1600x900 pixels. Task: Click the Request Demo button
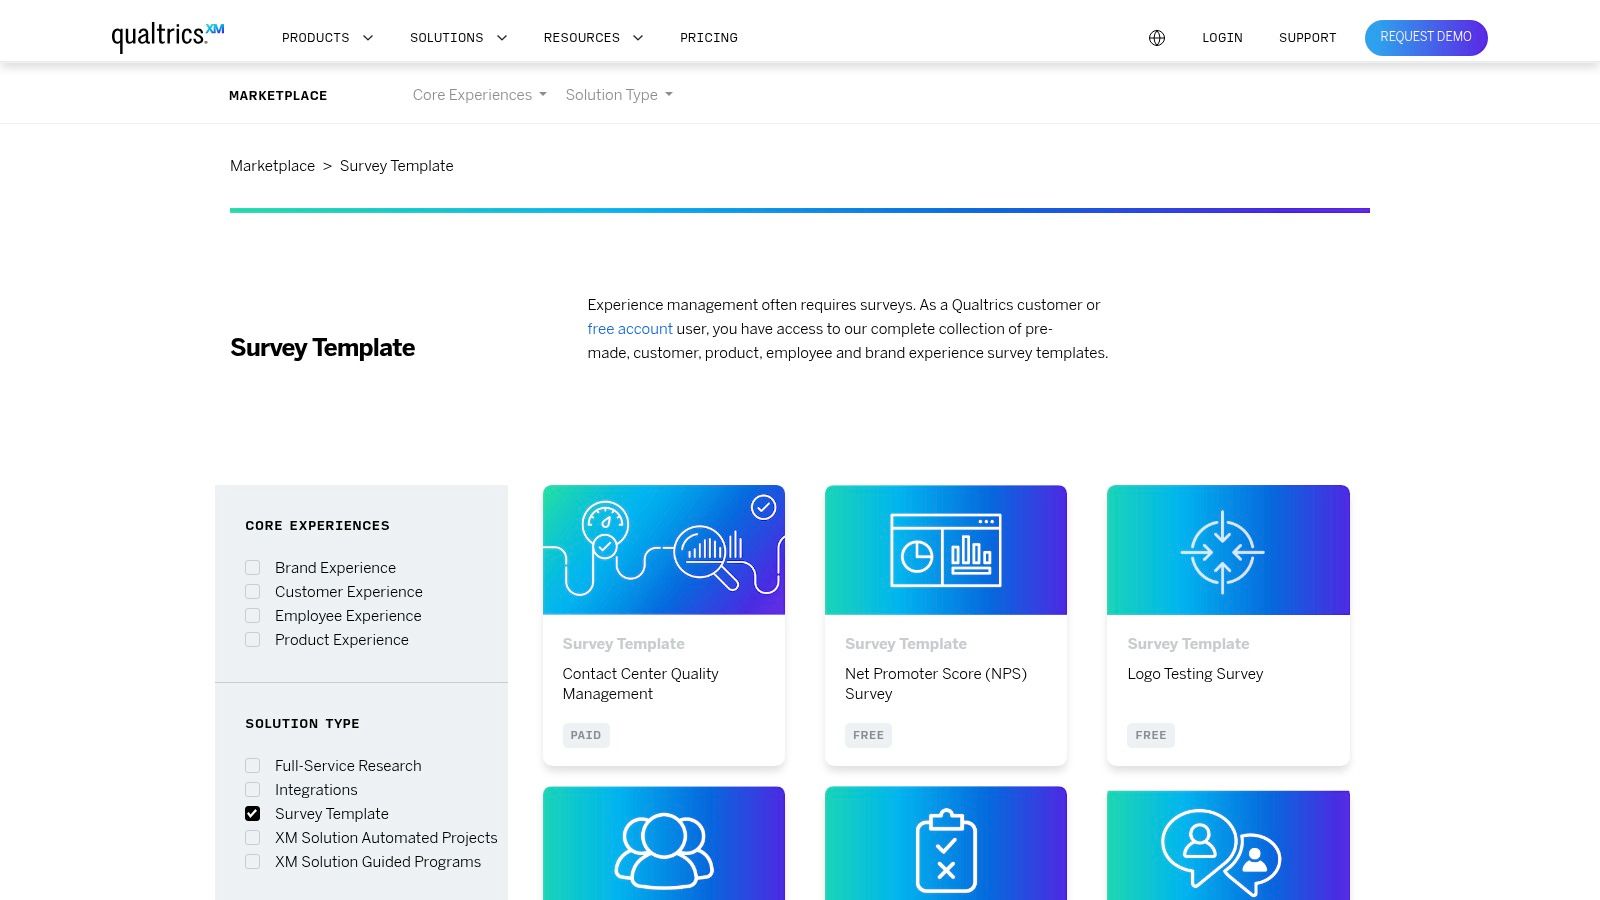tap(1426, 38)
